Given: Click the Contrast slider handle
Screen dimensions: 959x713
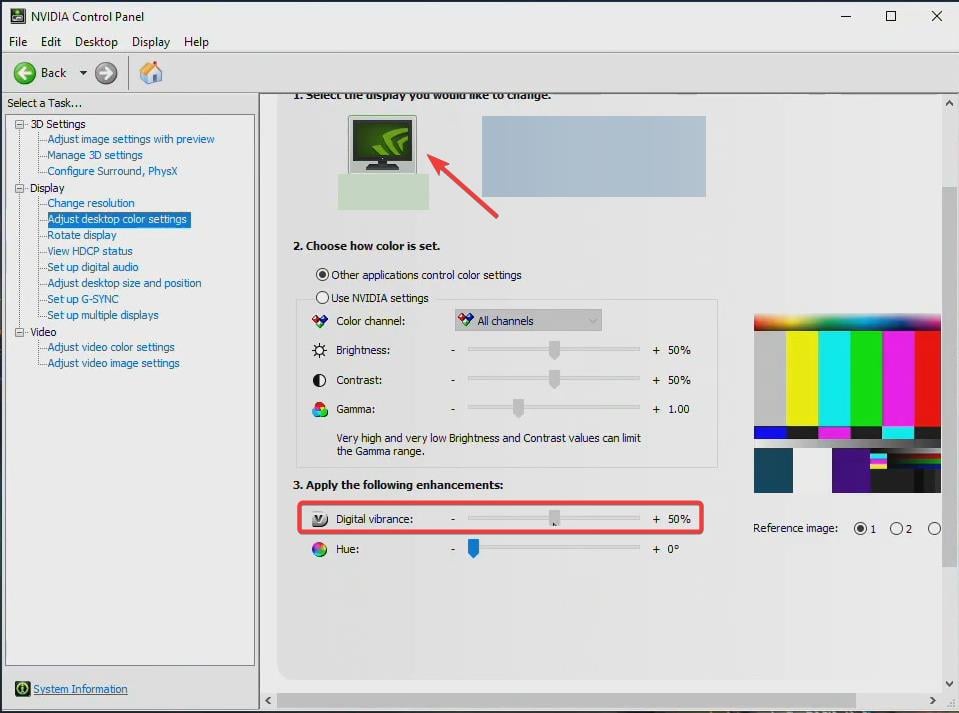Looking at the screenshot, I should pyautogui.click(x=554, y=380).
